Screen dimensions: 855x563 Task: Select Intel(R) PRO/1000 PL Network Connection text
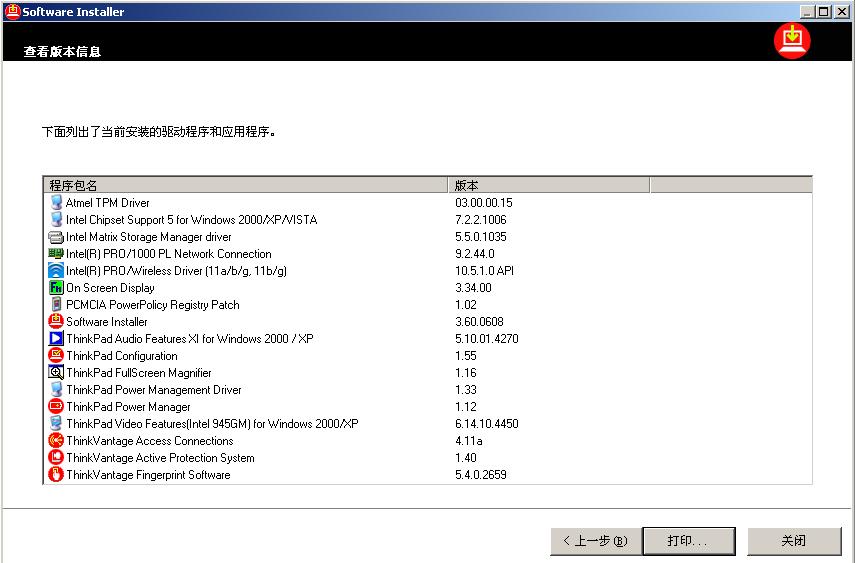[x=168, y=254]
